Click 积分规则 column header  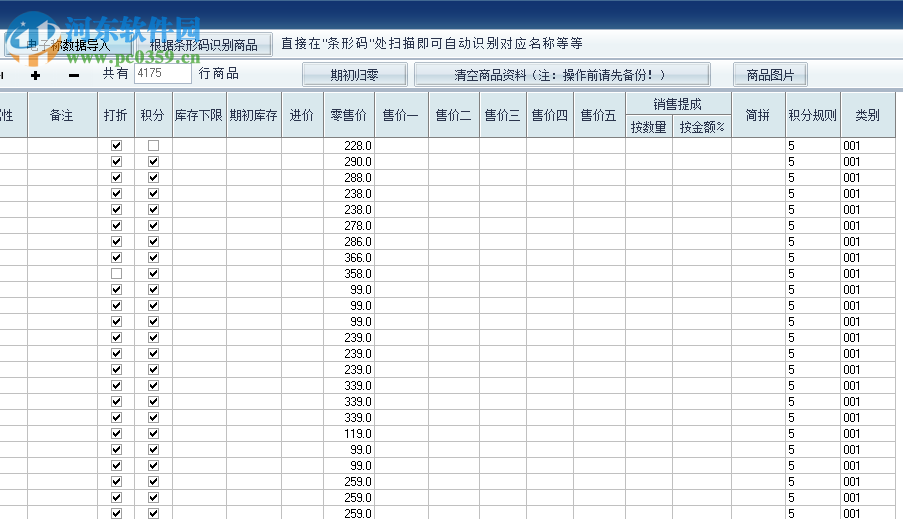coord(813,115)
